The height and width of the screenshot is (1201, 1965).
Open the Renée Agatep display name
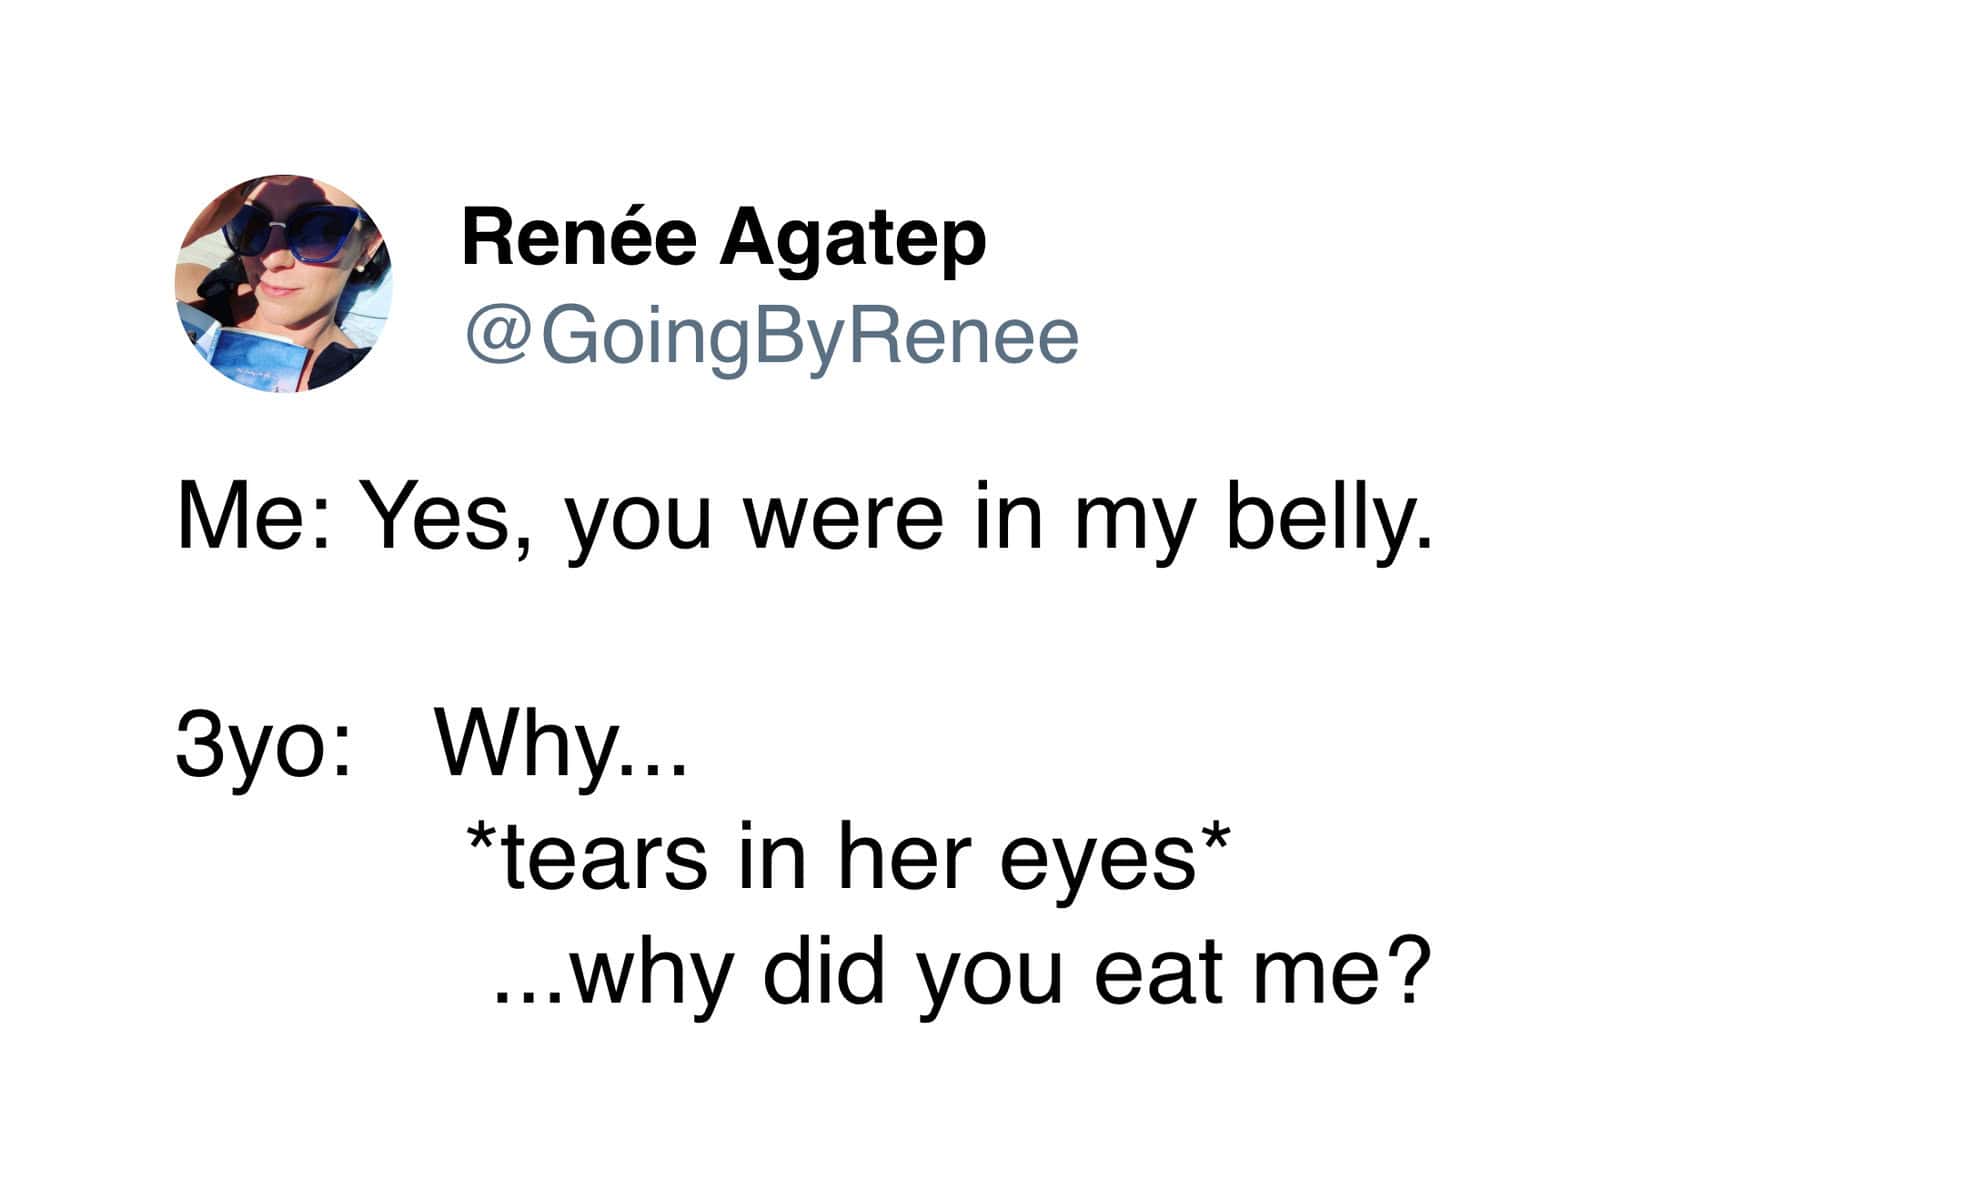point(723,238)
